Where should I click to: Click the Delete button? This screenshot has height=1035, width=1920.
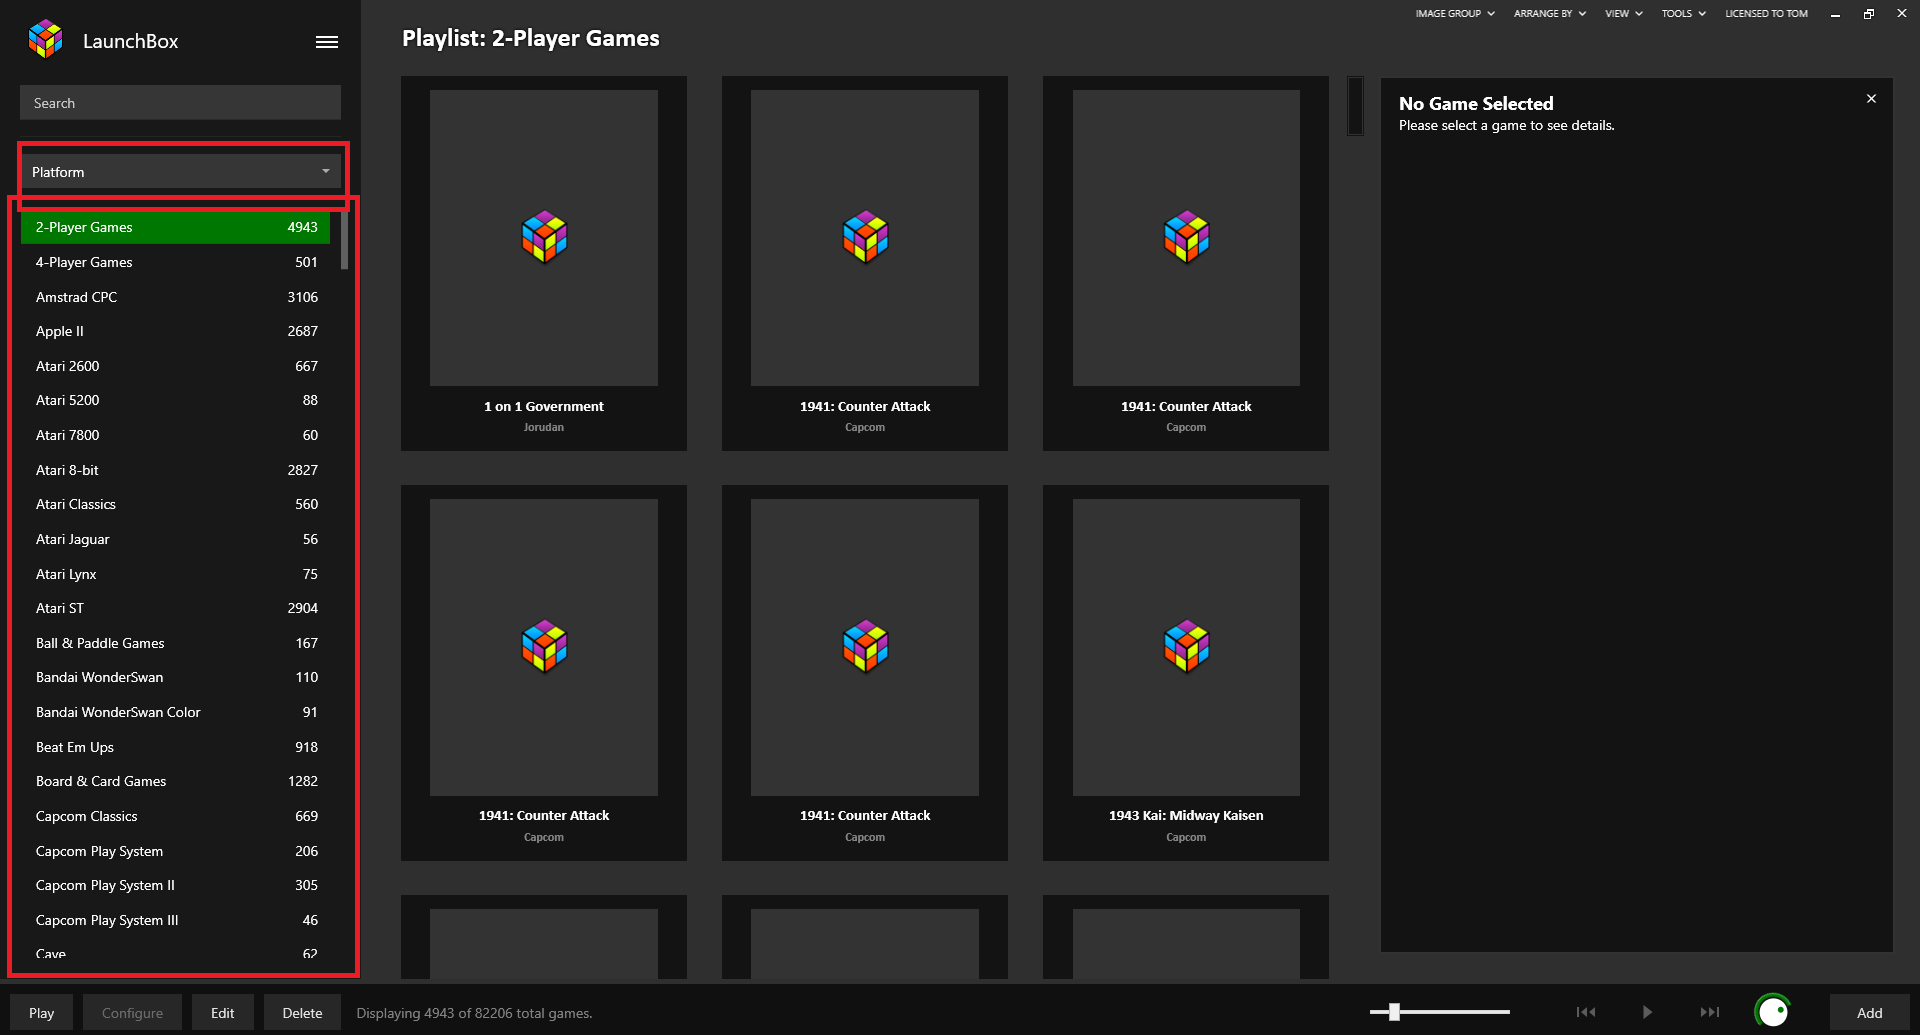pyautogui.click(x=302, y=1013)
